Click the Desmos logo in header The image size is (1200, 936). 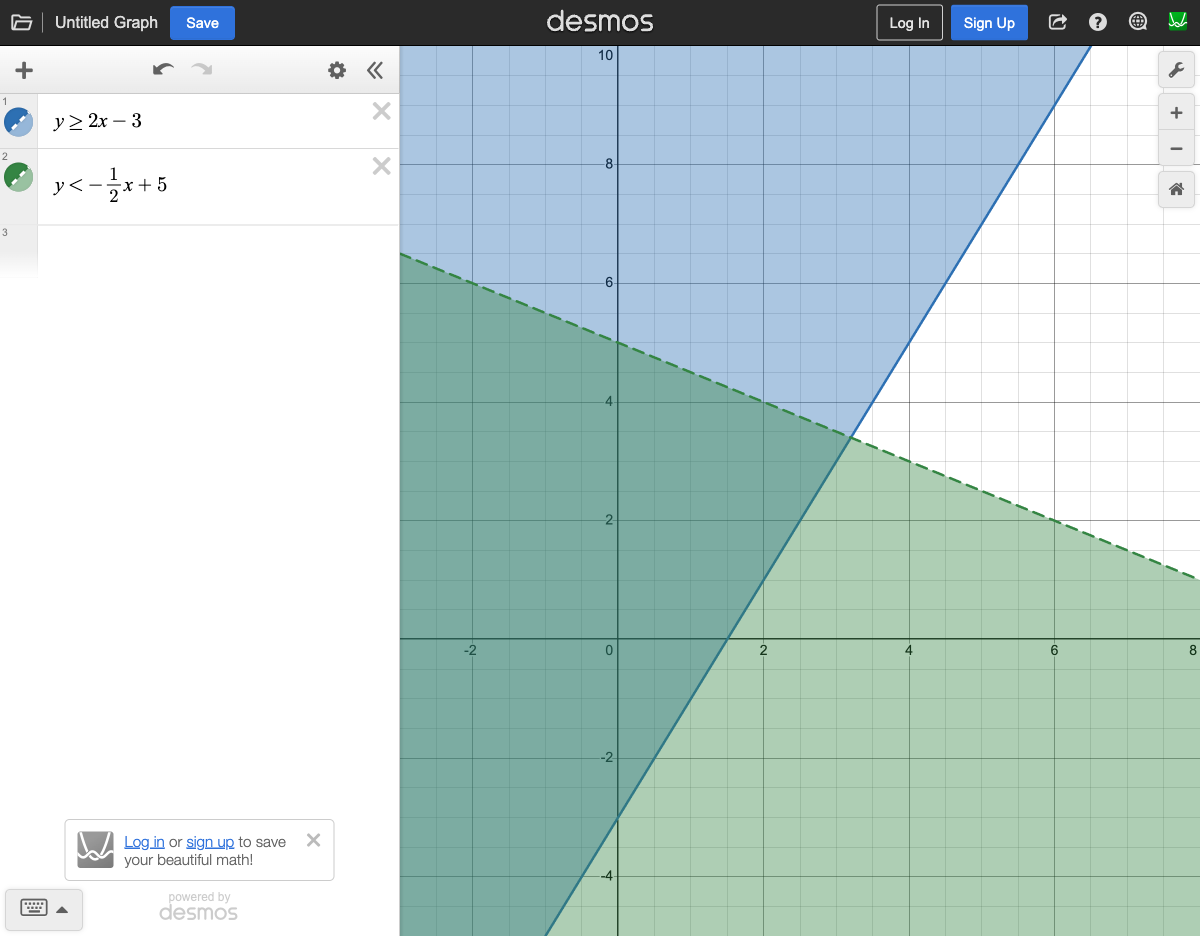coord(600,22)
